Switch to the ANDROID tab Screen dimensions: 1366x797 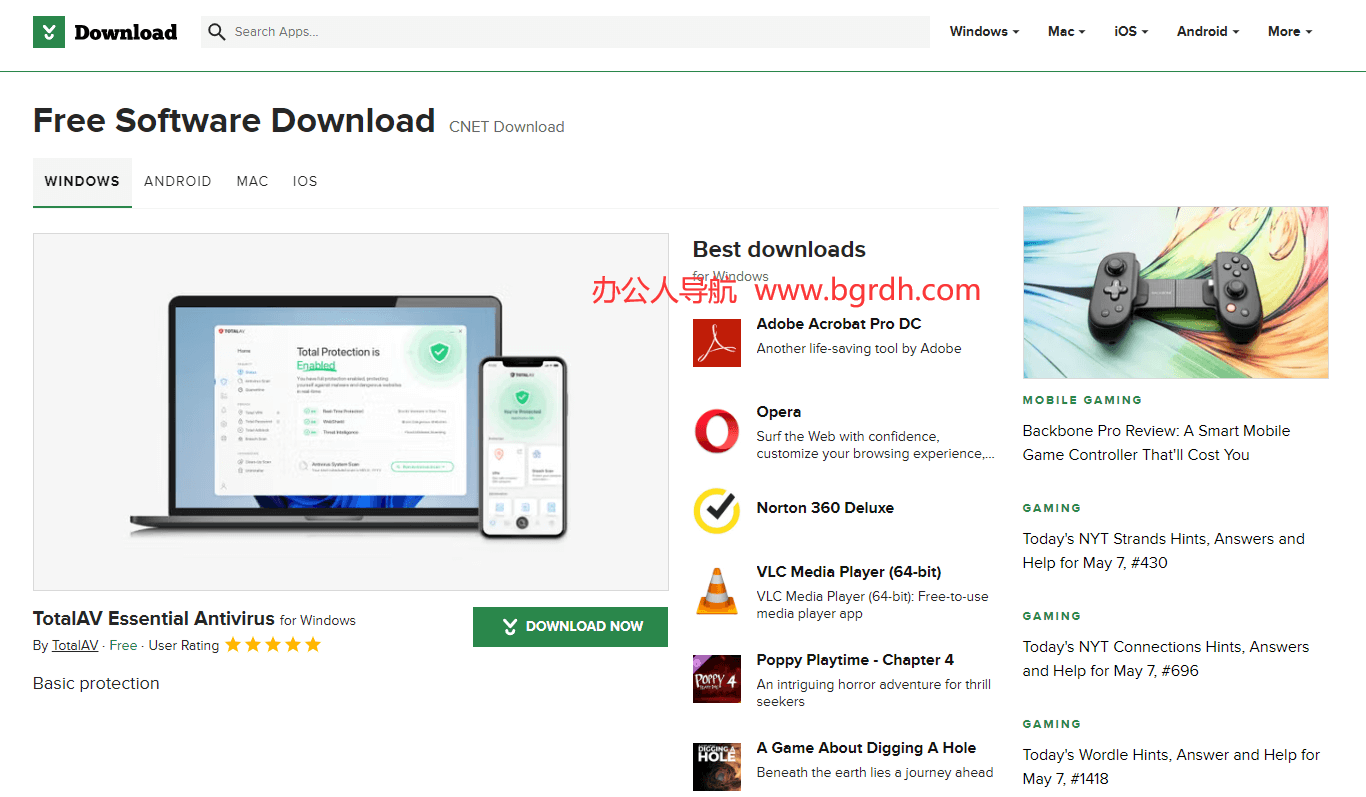(178, 181)
